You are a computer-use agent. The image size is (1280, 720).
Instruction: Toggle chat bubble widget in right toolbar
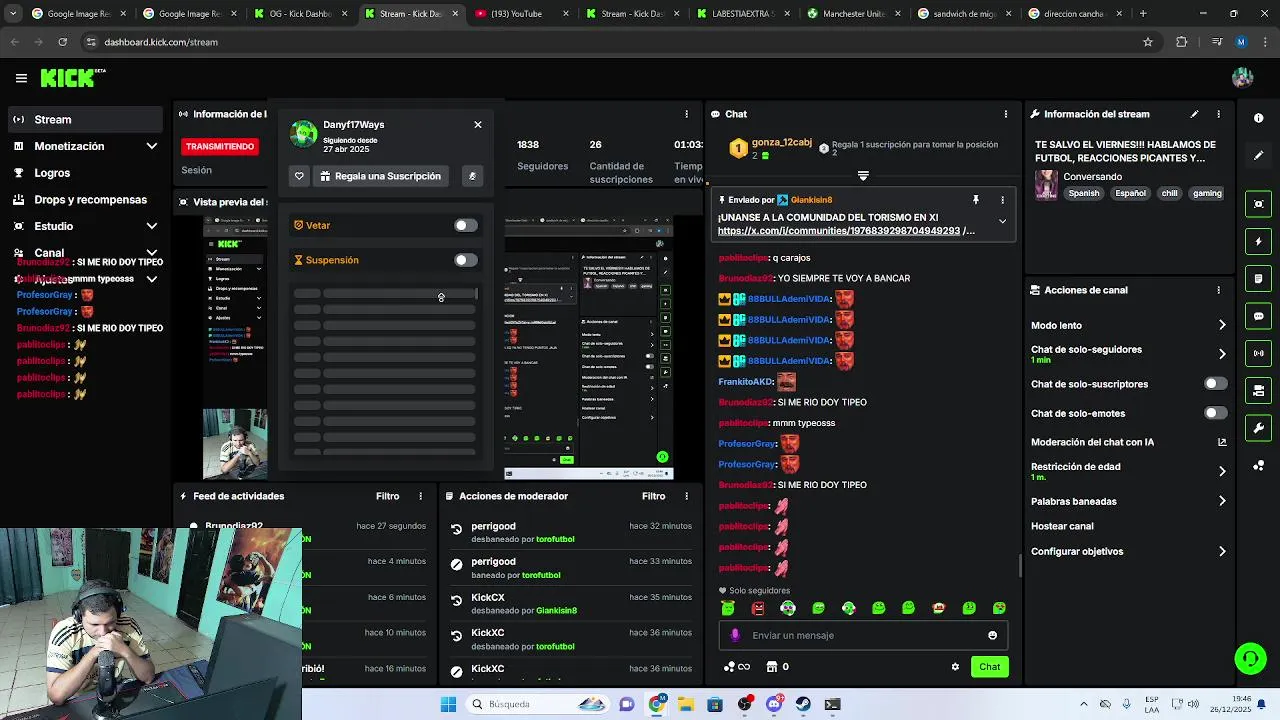1258,316
